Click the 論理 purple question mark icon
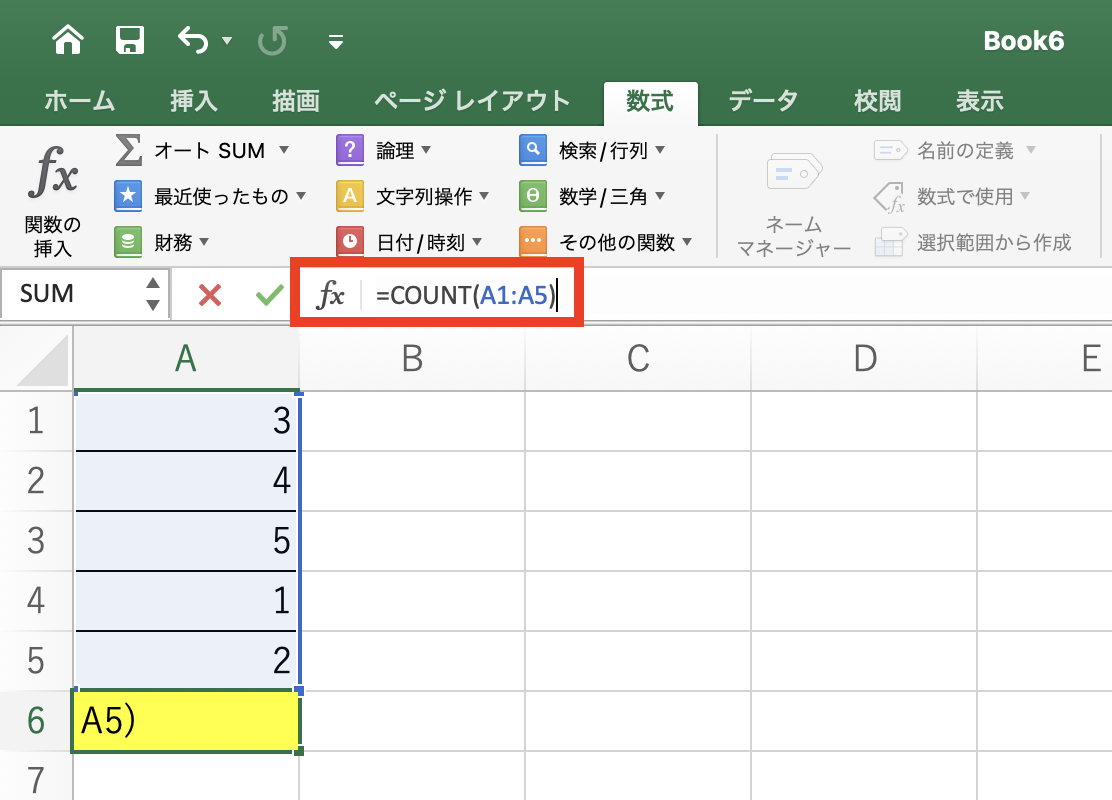Viewport: 1112px width, 800px height. coord(350,150)
